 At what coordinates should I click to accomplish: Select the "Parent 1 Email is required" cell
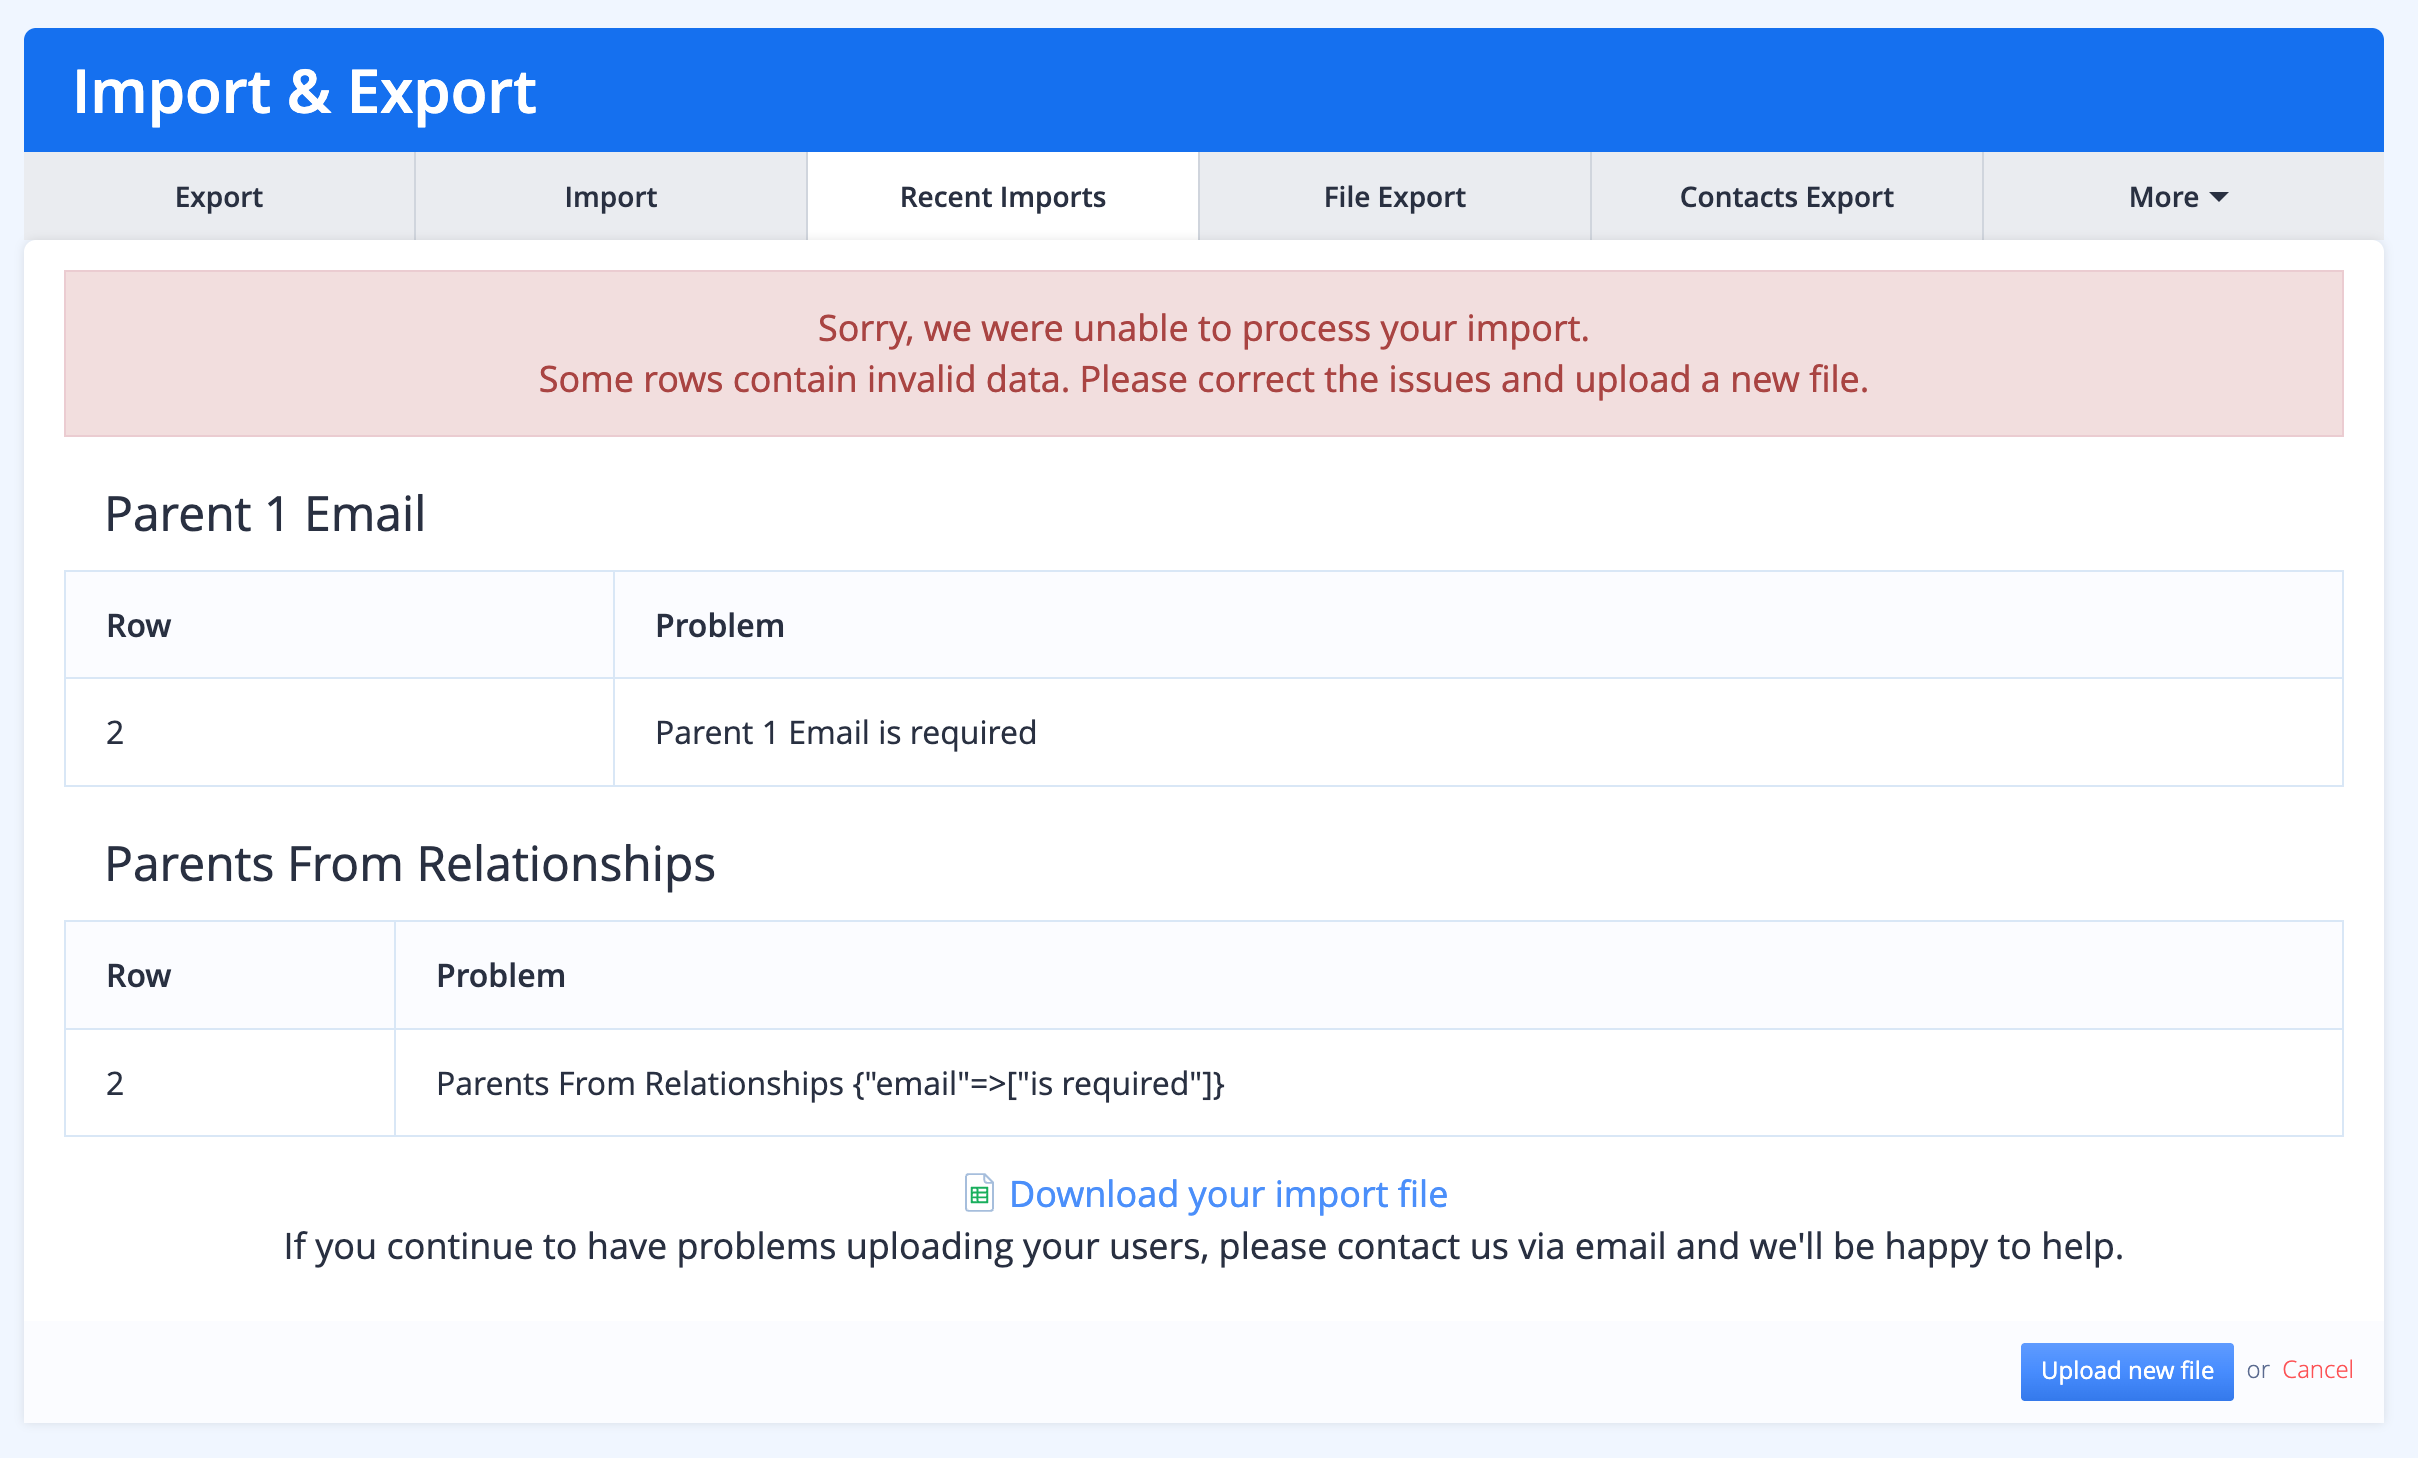coord(845,733)
